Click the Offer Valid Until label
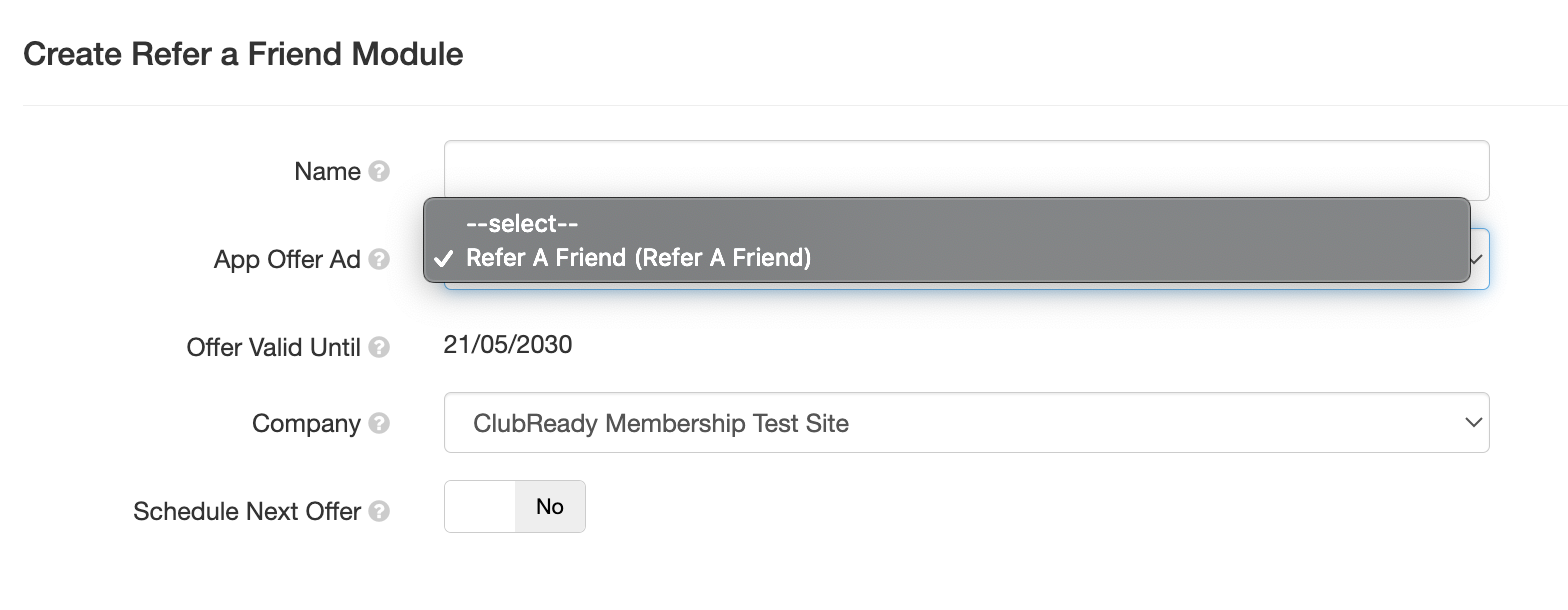This screenshot has width=1568, height=610. pyautogui.click(x=273, y=348)
